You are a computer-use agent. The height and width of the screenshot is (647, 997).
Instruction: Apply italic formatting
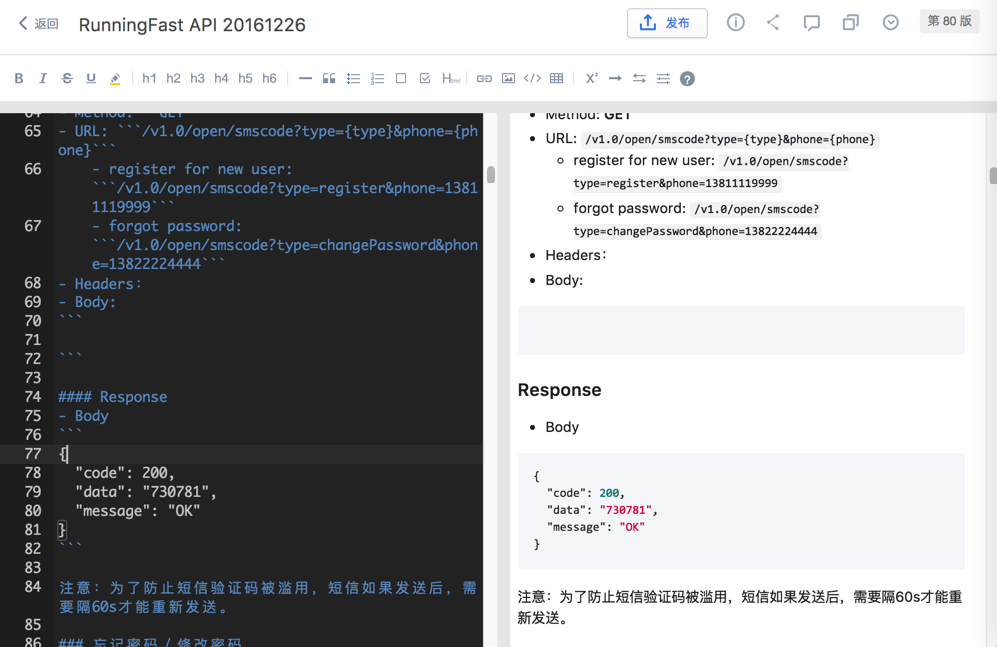point(43,78)
